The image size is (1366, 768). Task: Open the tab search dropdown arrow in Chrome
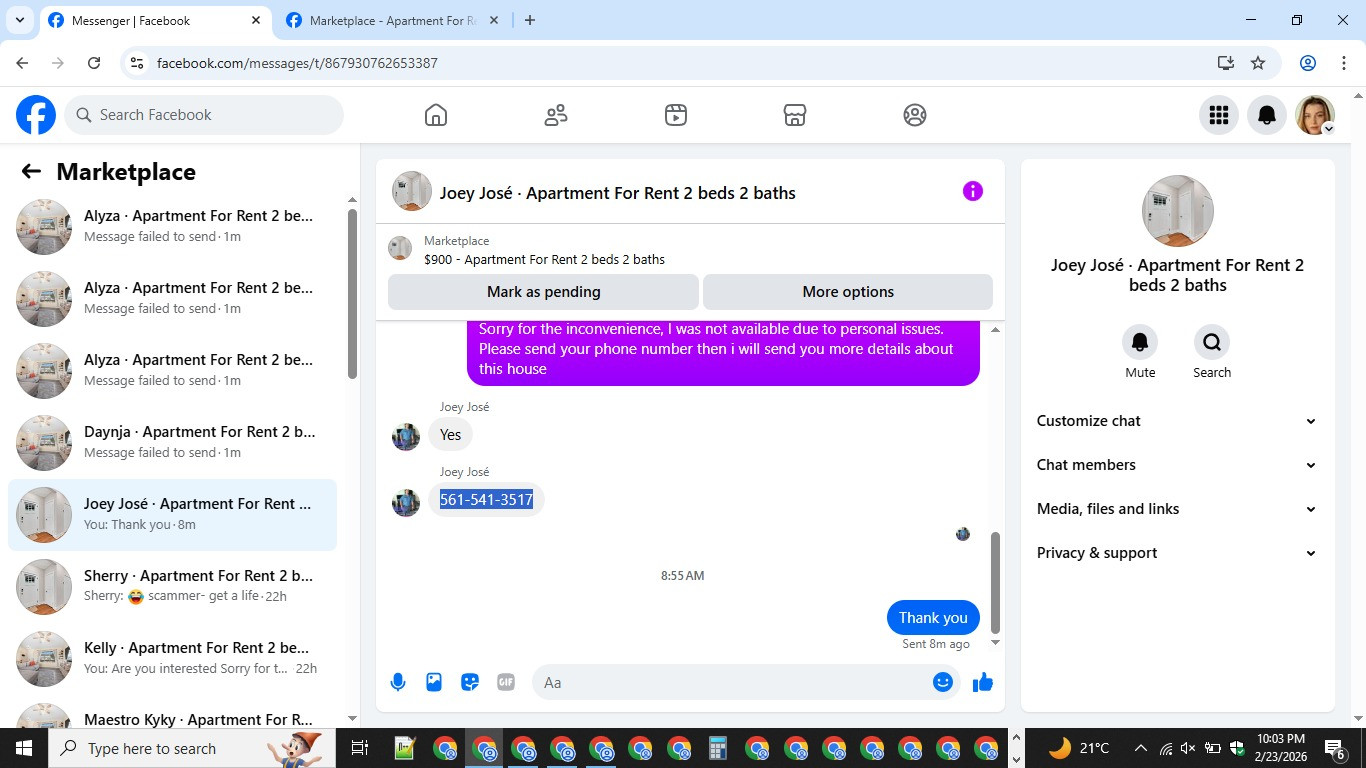point(19,20)
